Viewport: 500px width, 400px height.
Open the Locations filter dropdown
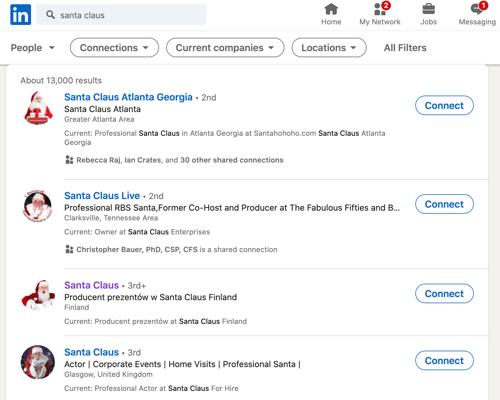(329, 48)
